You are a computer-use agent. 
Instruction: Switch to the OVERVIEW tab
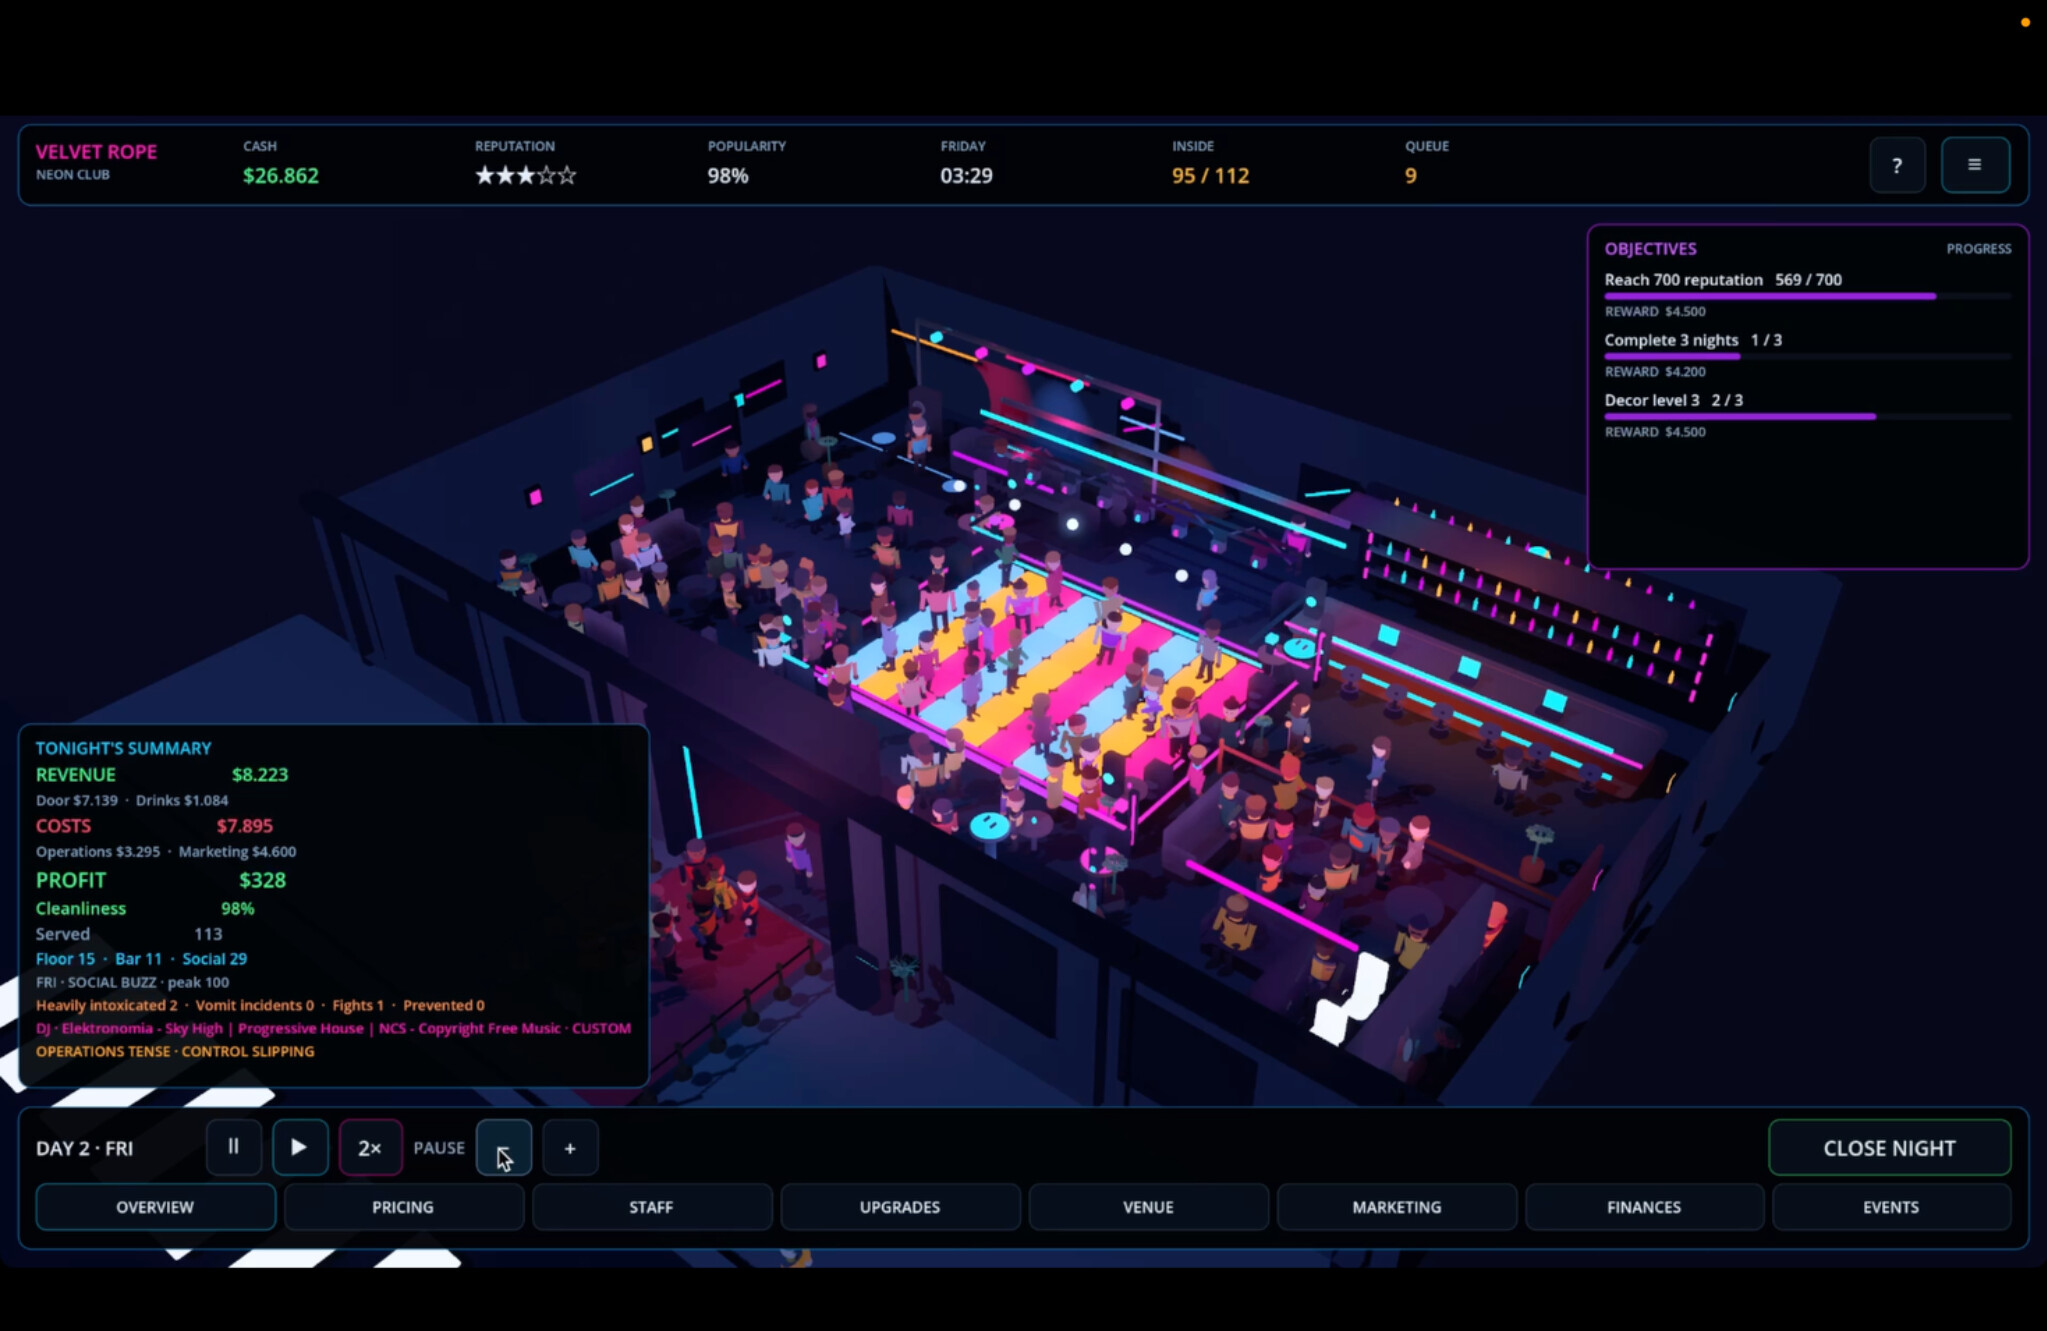tap(155, 1206)
